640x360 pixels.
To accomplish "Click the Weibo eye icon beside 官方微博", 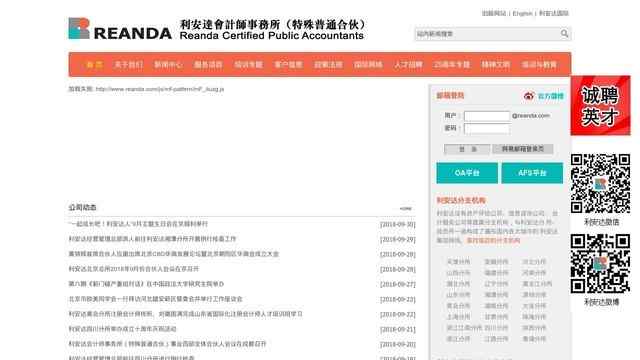I will [529, 96].
